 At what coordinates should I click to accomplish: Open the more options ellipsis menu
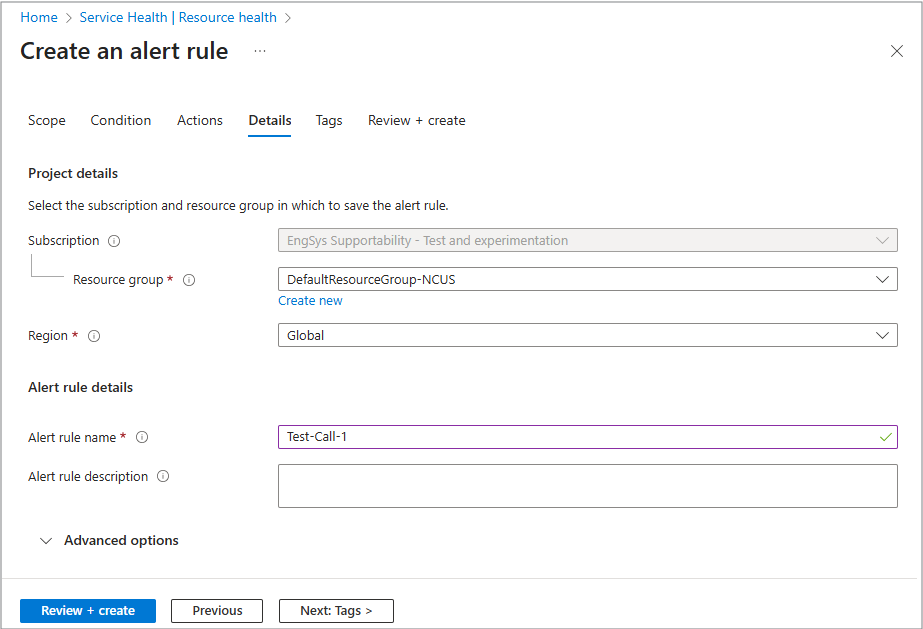[260, 51]
